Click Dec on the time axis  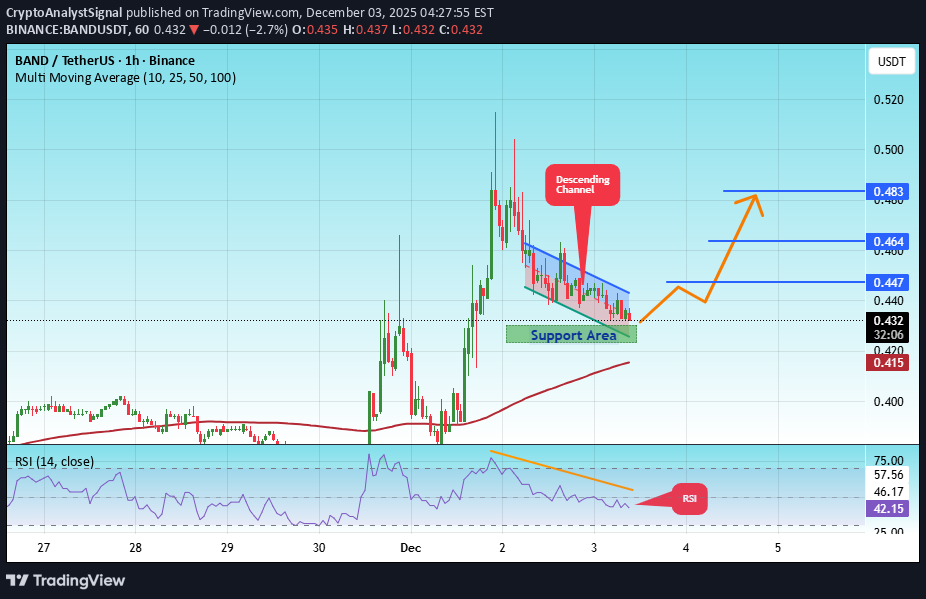pos(410,548)
